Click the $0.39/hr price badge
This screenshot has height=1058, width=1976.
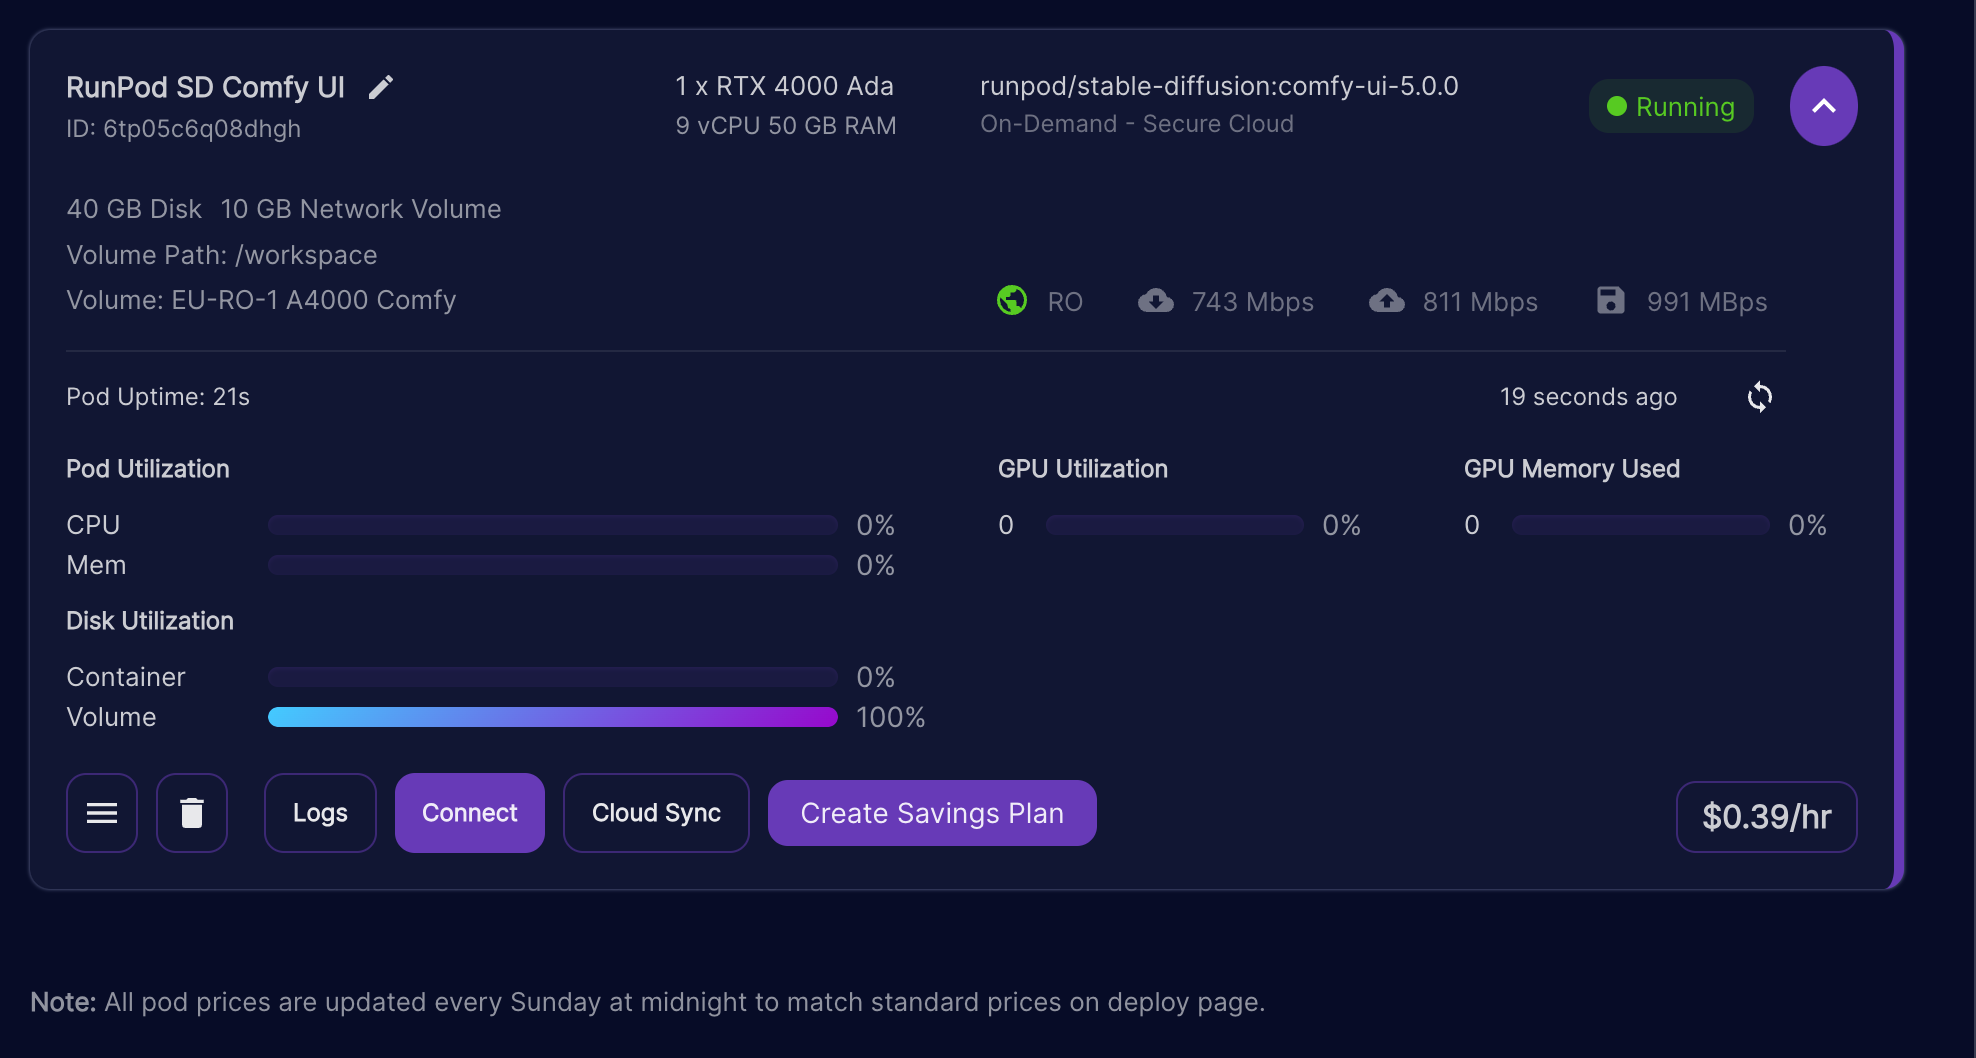[x=1766, y=817]
